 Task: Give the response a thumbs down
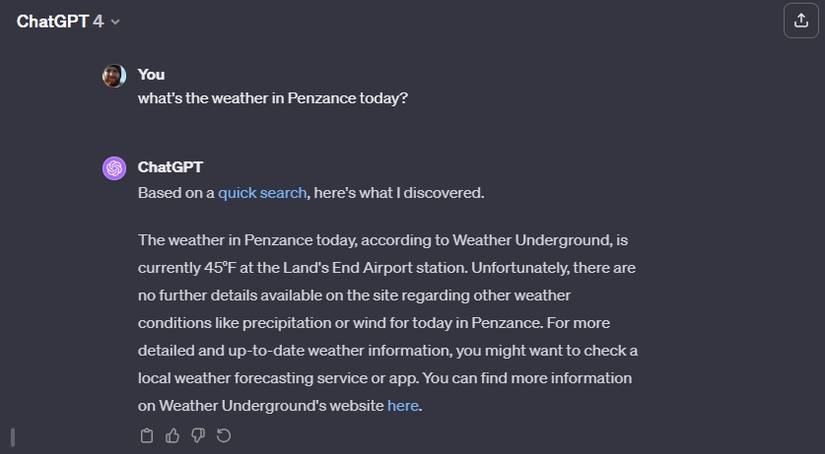click(x=198, y=435)
